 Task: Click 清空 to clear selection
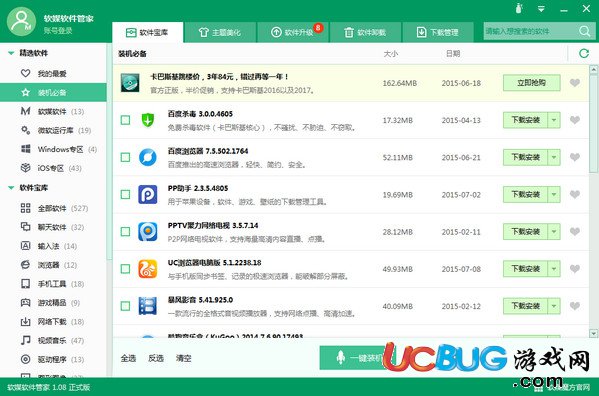(183, 358)
